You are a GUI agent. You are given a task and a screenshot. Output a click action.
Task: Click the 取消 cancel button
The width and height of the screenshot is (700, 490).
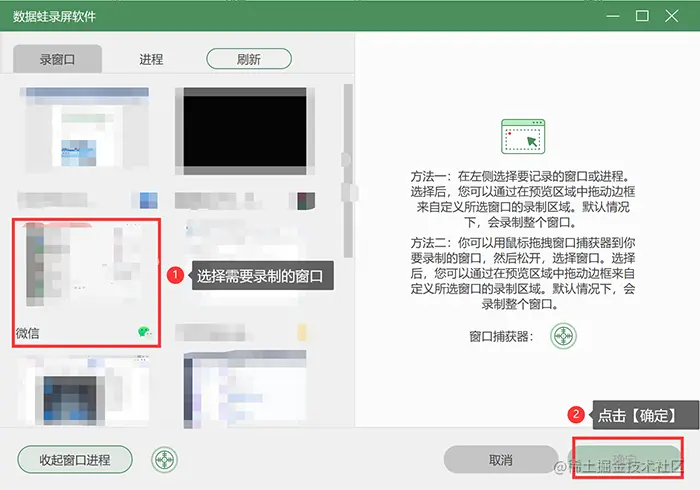point(501,460)
